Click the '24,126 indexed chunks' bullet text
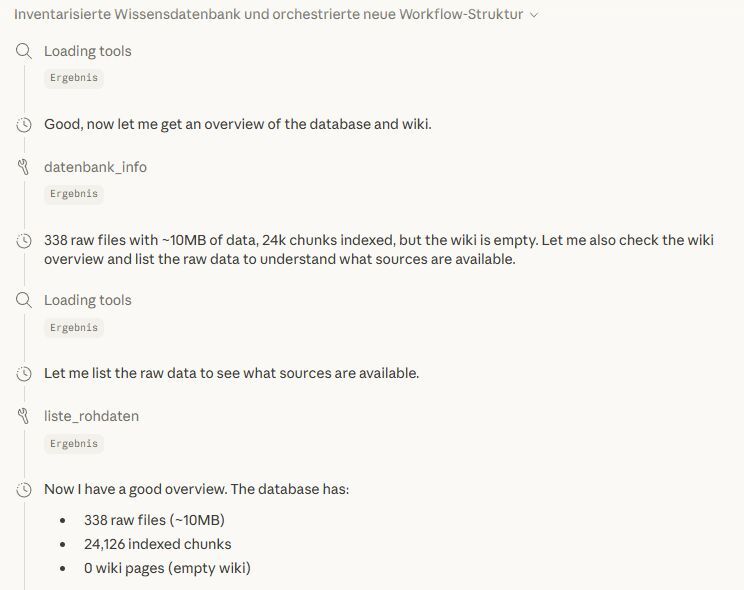The width and height of the screenshot is (744, 590). click(157, 544)
